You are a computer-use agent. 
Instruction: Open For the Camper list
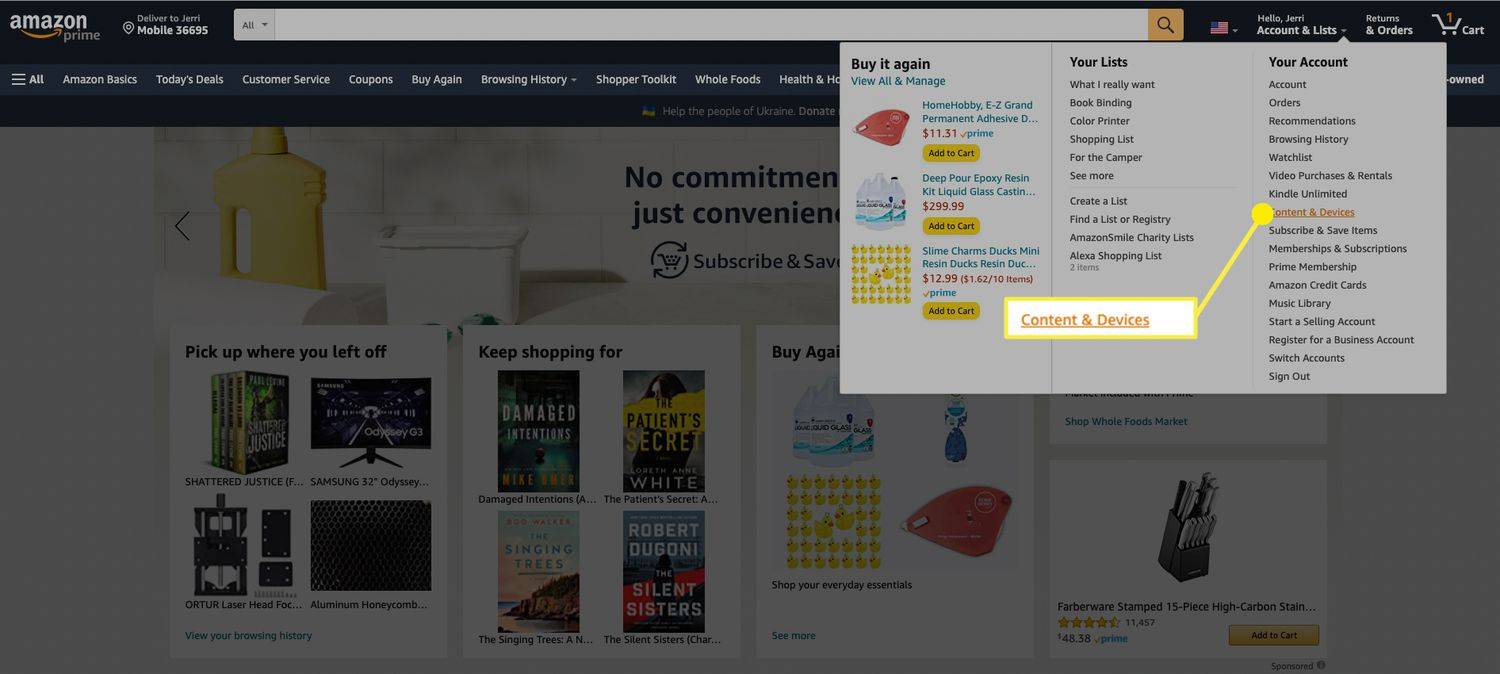[1106, 157]
